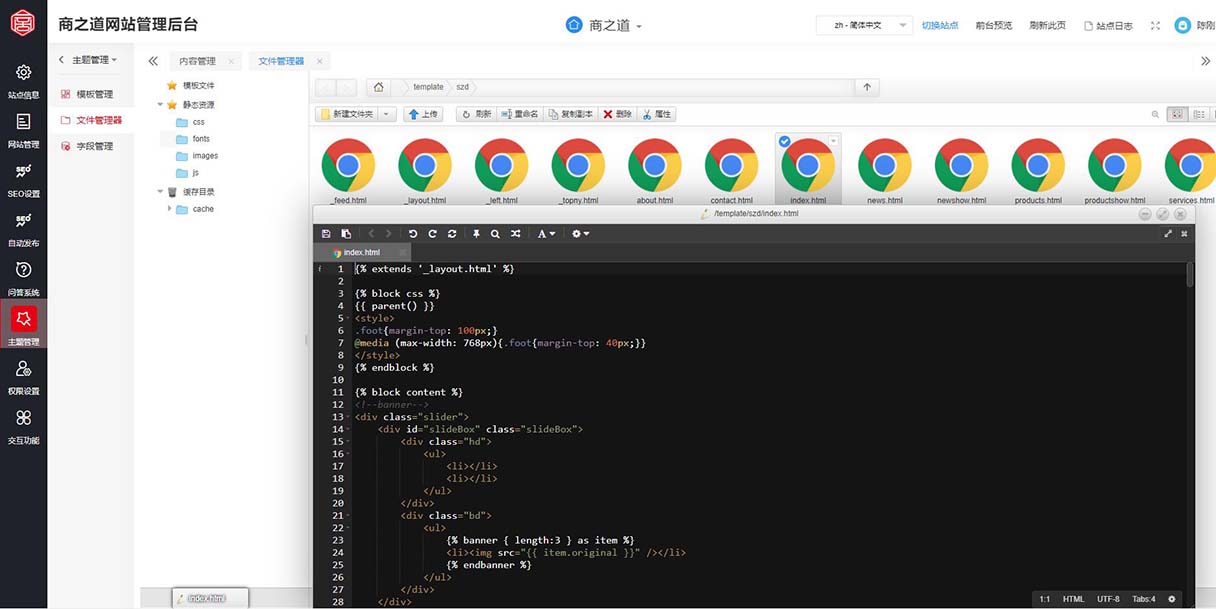Select the fonts folder in tree
The width and height of the screenshot is (1216, 609).
(x=193, y=139)
